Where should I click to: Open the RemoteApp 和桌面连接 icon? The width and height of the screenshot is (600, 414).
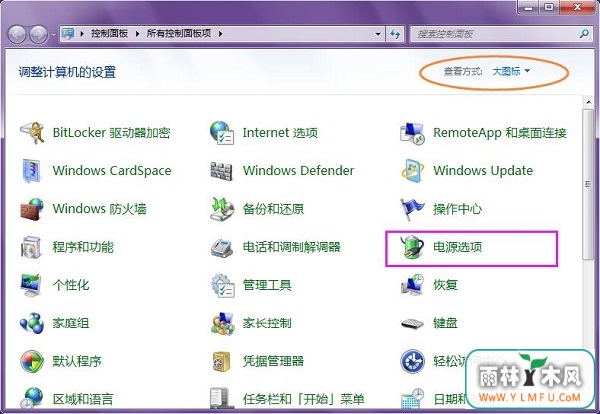(412, 133)
